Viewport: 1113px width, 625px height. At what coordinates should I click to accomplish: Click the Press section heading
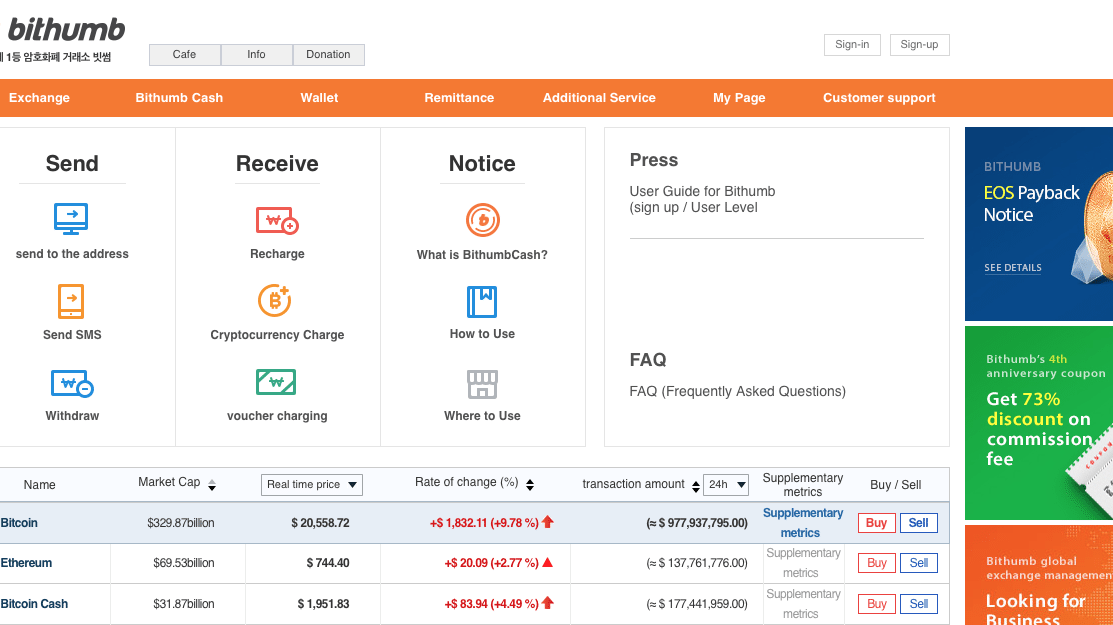point(654,160)
